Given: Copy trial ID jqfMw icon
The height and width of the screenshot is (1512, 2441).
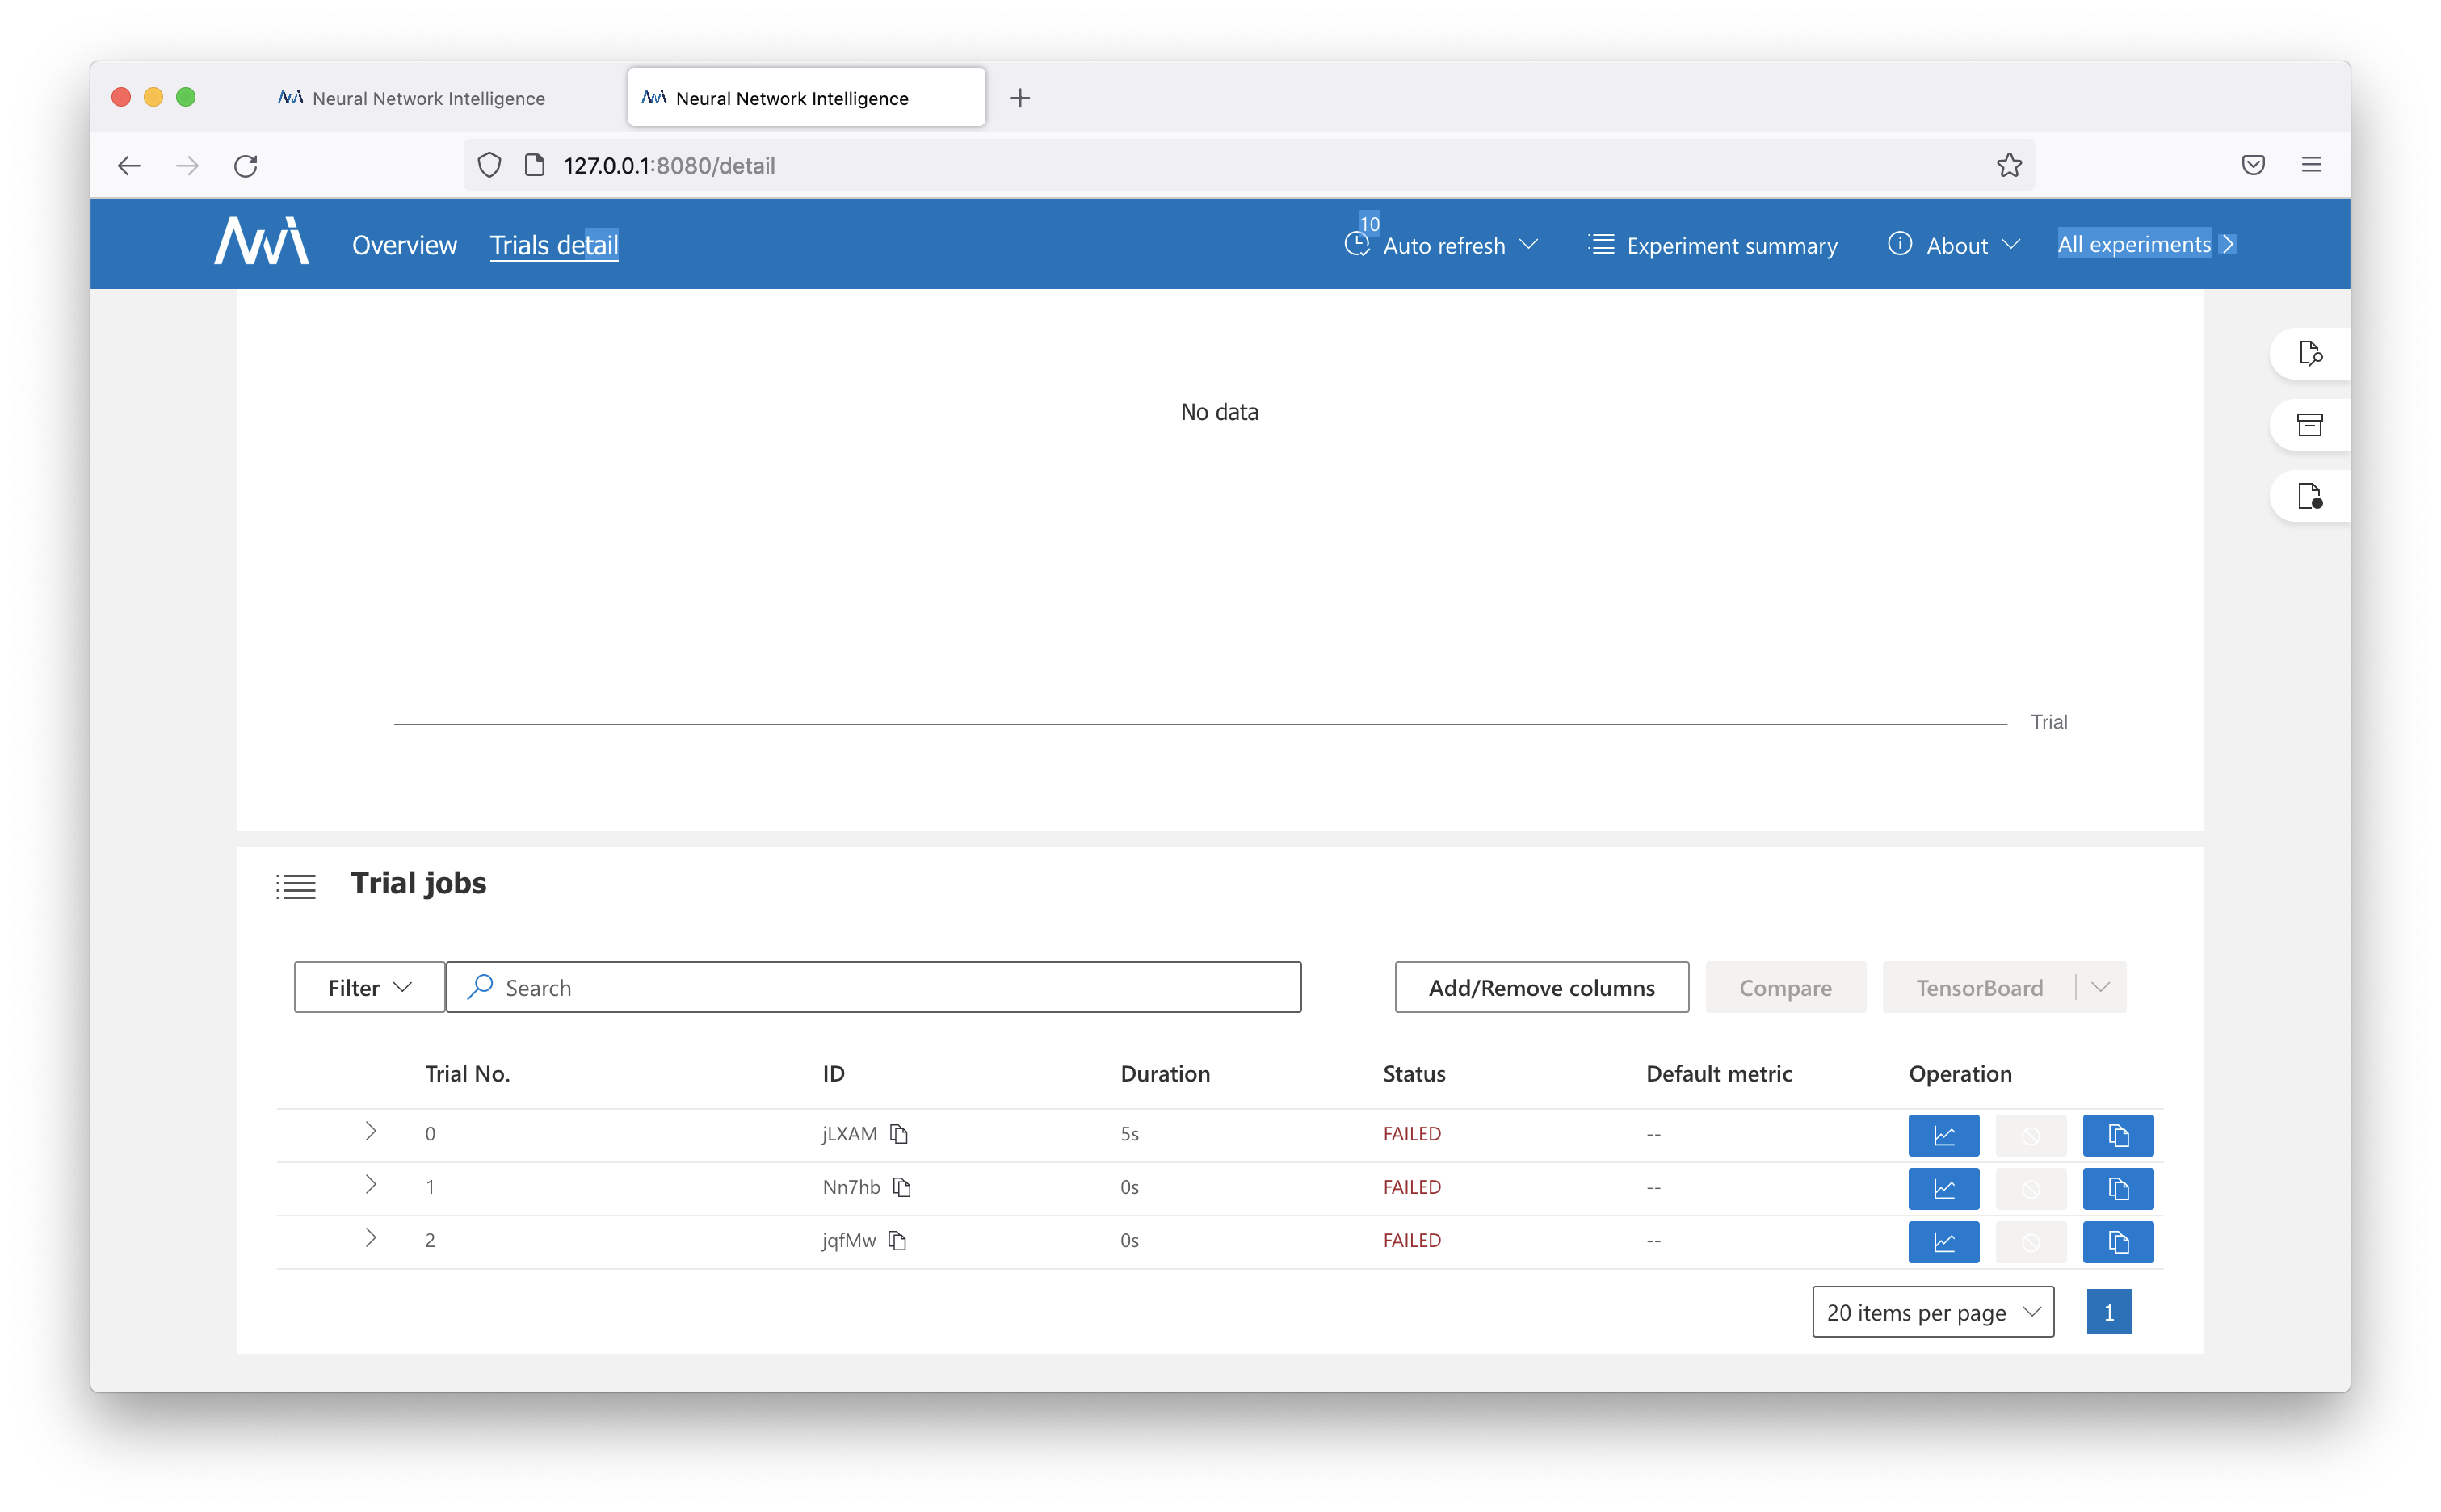Looking at the screenshot, I should tap(898, 1240).
